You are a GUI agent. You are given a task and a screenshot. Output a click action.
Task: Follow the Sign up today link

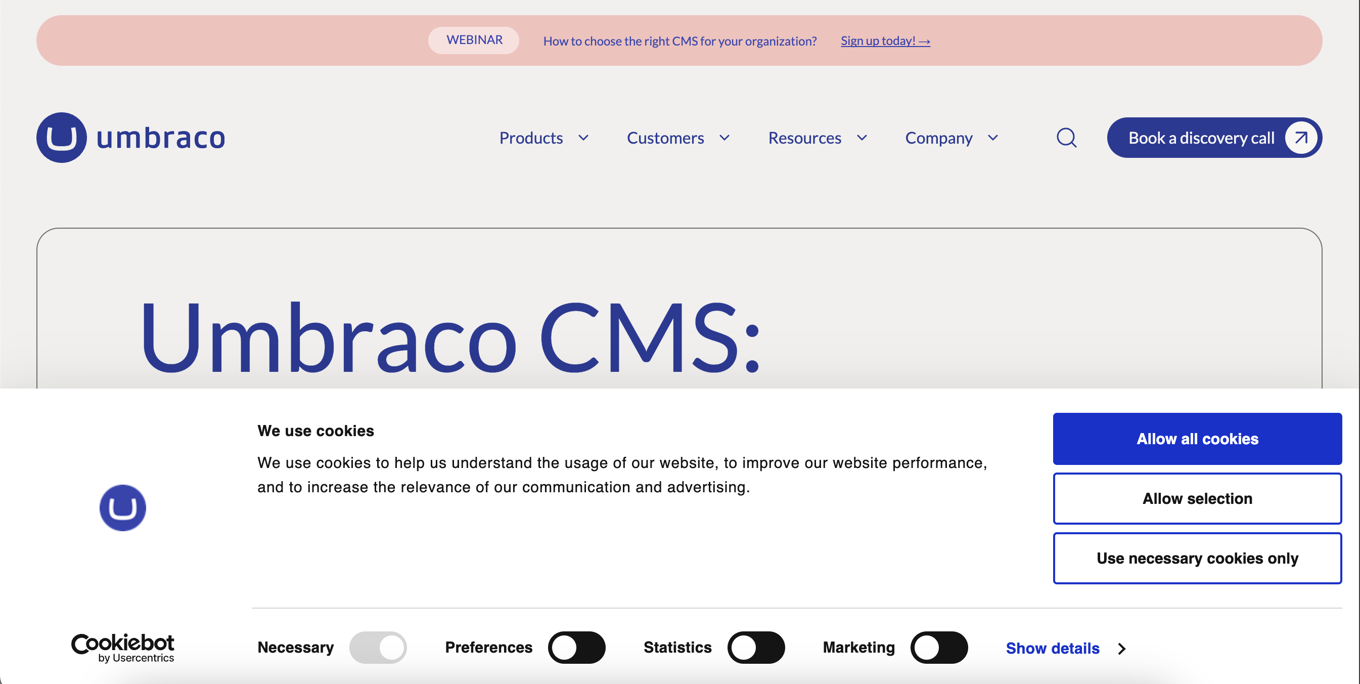point(885,41)
